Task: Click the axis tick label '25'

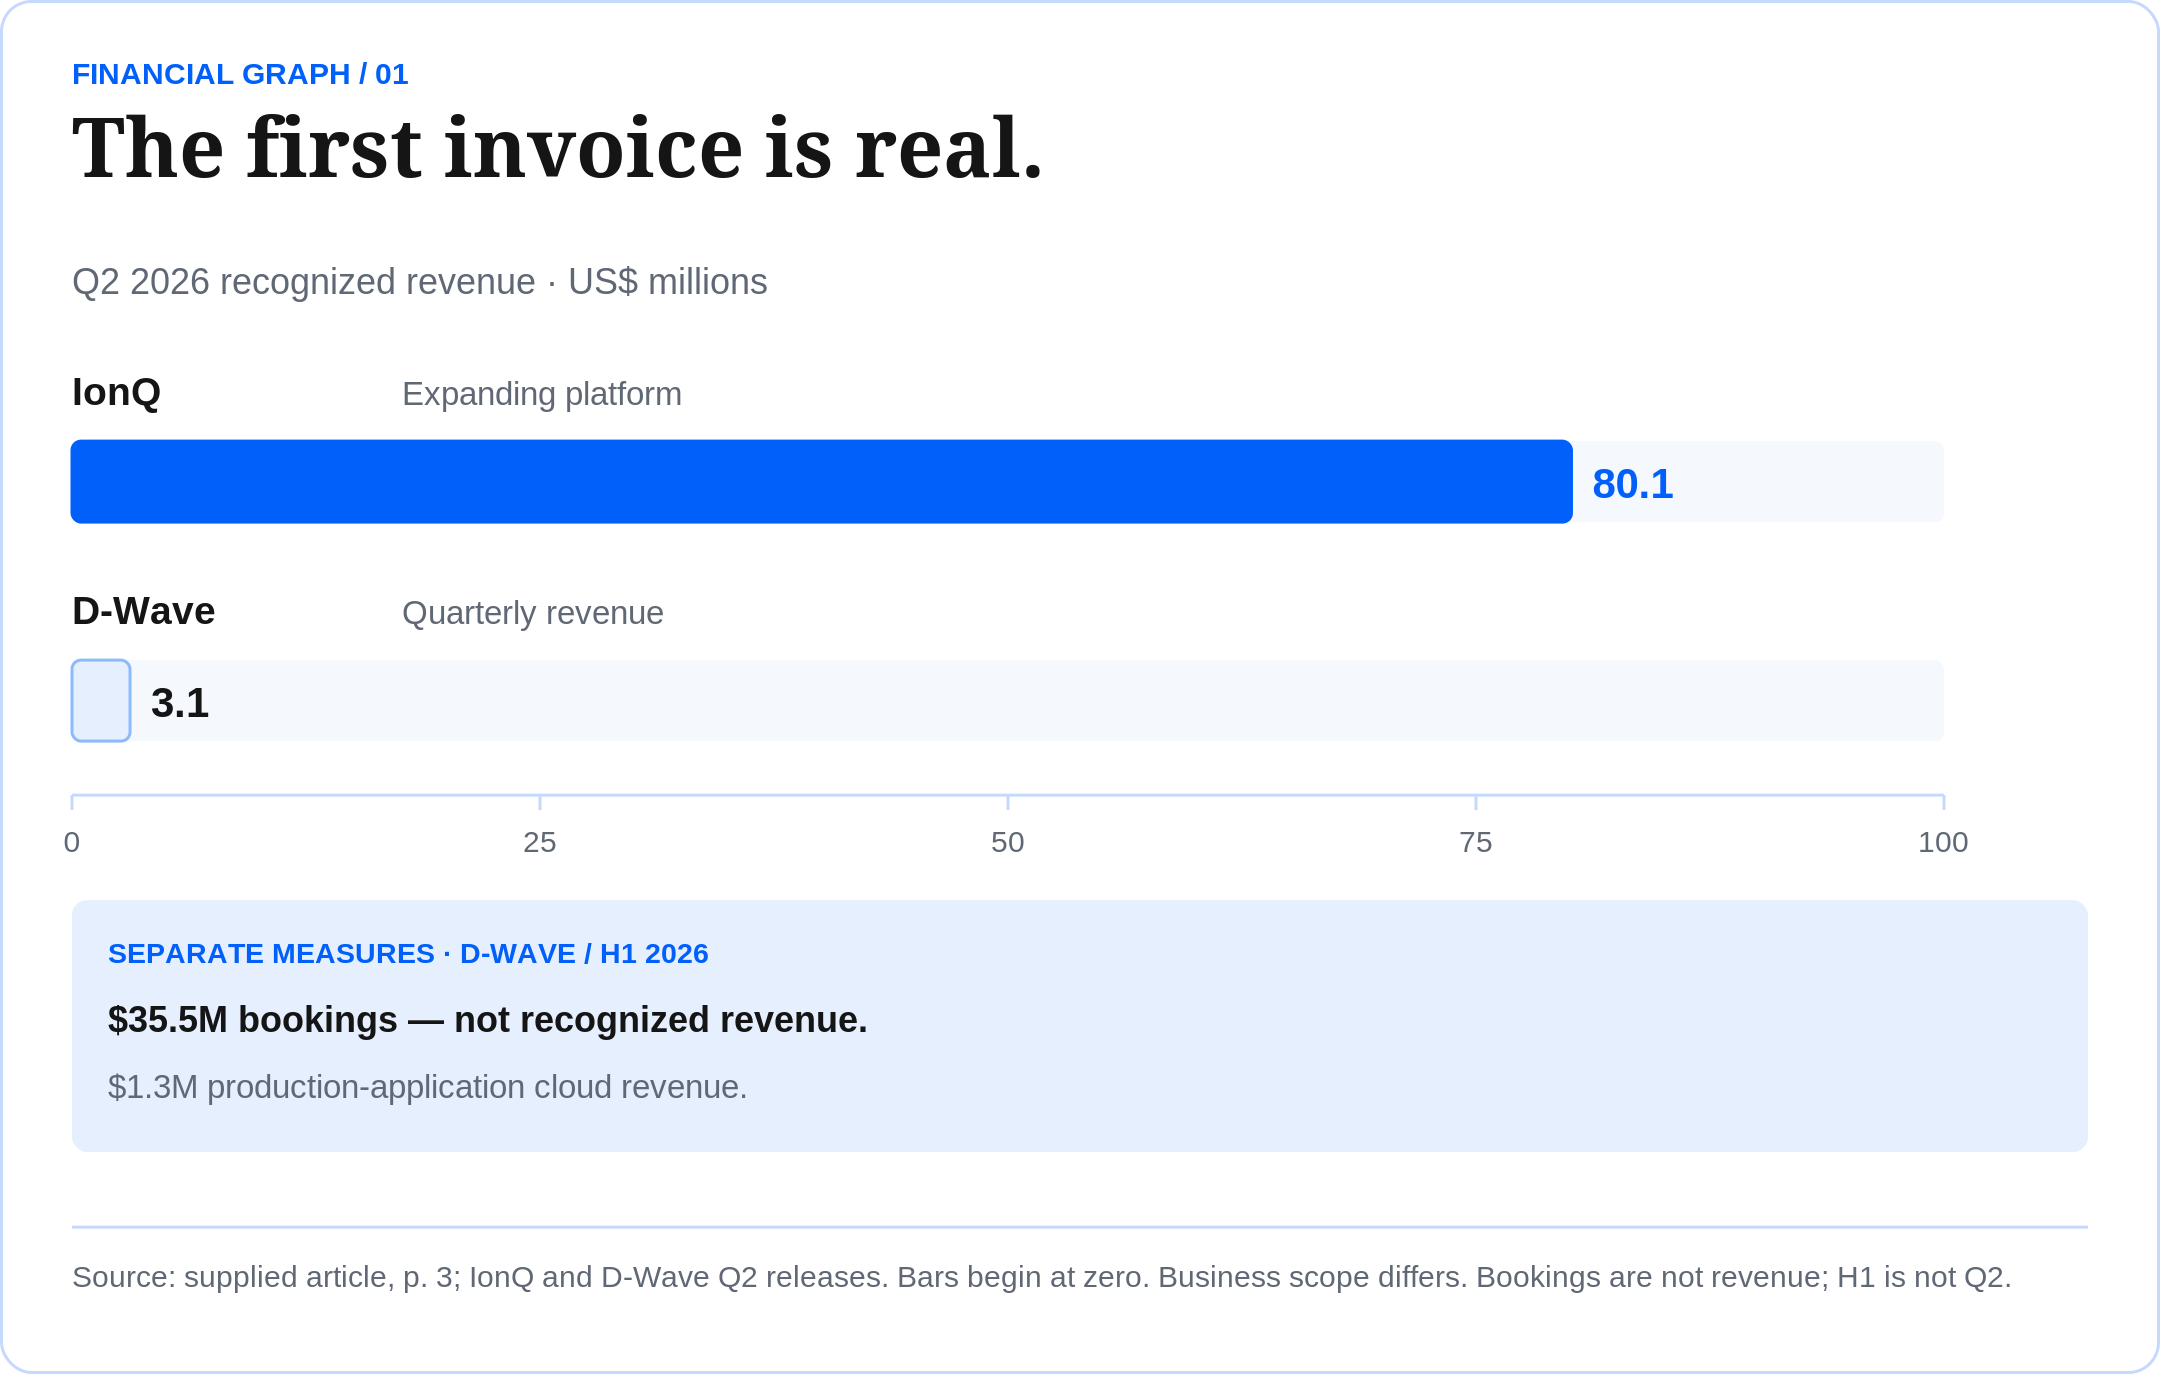Action: coord(540,842)
